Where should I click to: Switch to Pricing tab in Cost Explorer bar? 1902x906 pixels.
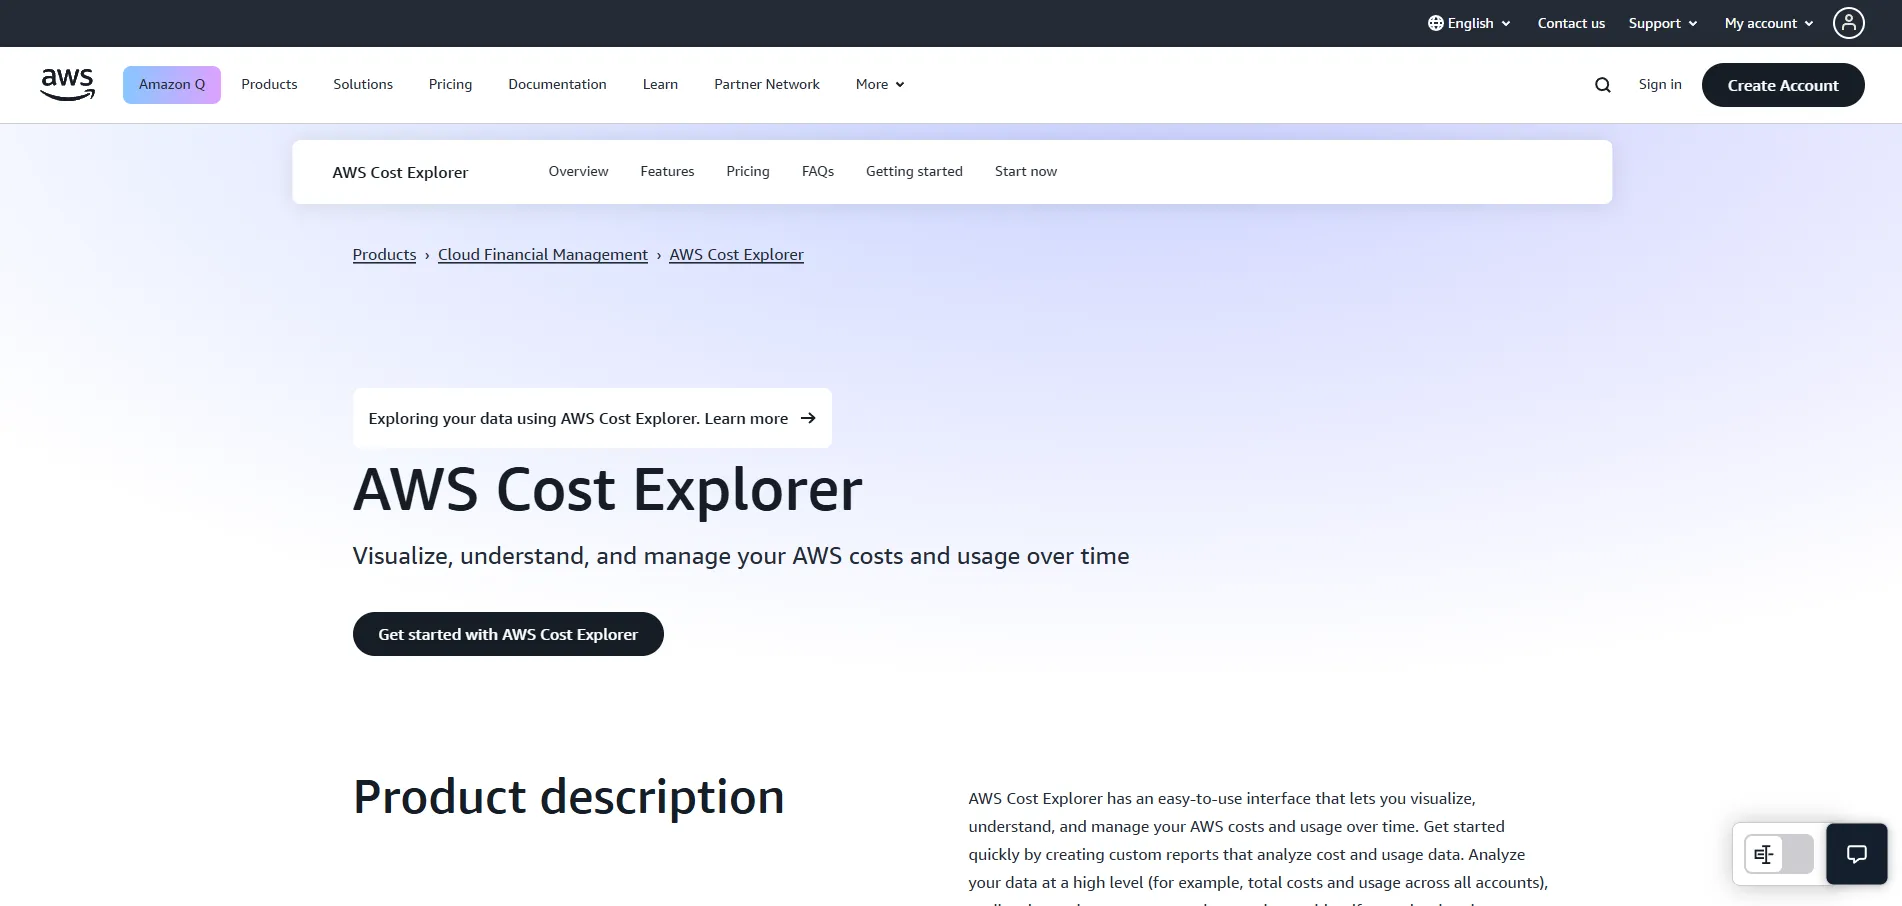(748, 171)
